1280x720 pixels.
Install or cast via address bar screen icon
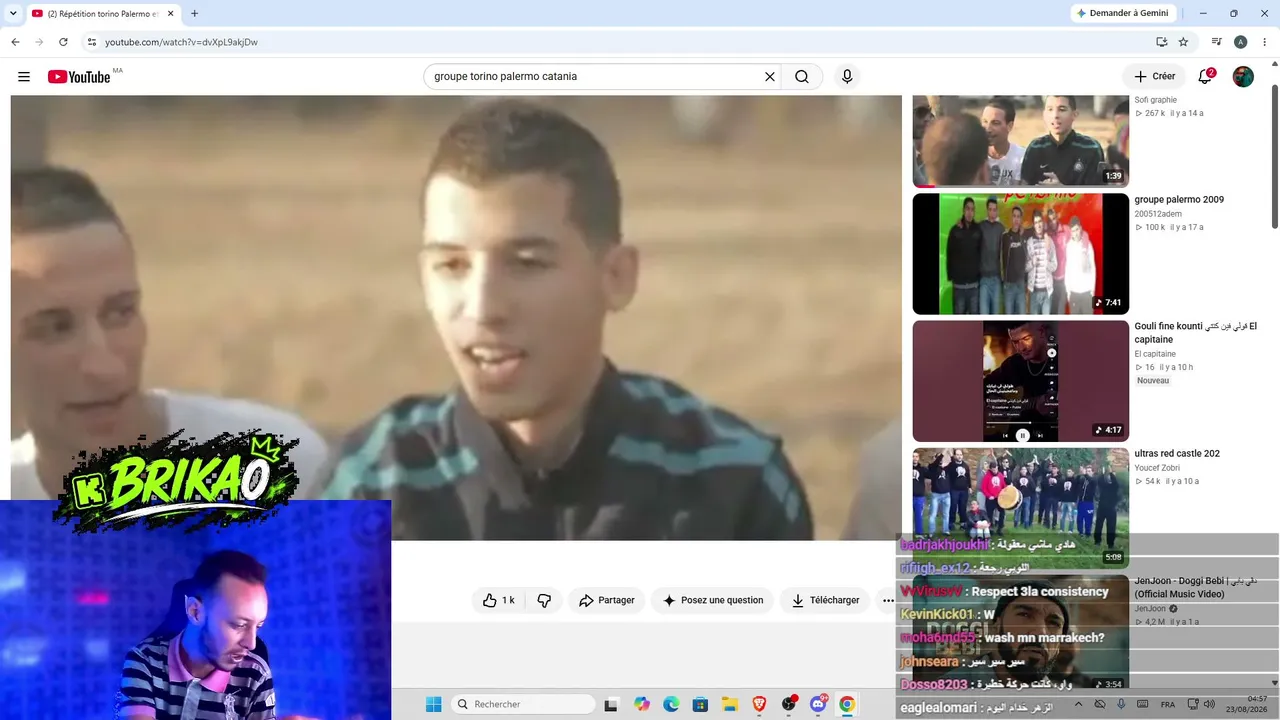[x=1161, y=42]
